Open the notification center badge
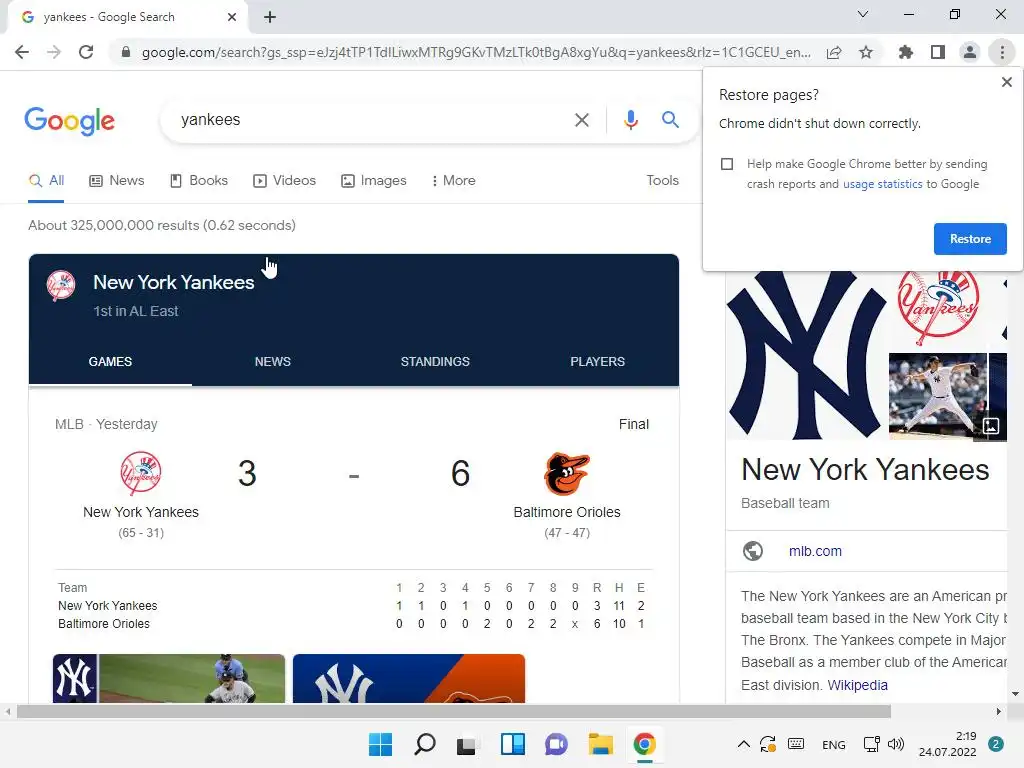1024x768 pixels. [x=995, y=744]
